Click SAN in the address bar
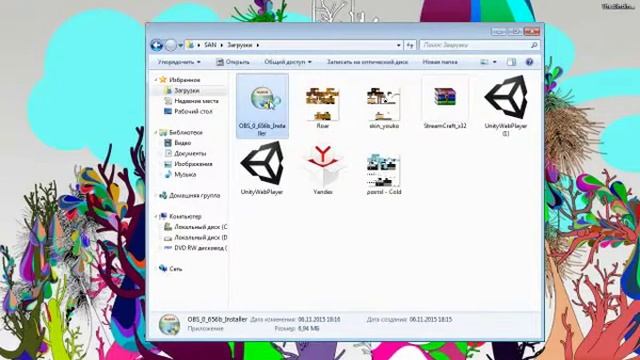 tap(210, 45)
